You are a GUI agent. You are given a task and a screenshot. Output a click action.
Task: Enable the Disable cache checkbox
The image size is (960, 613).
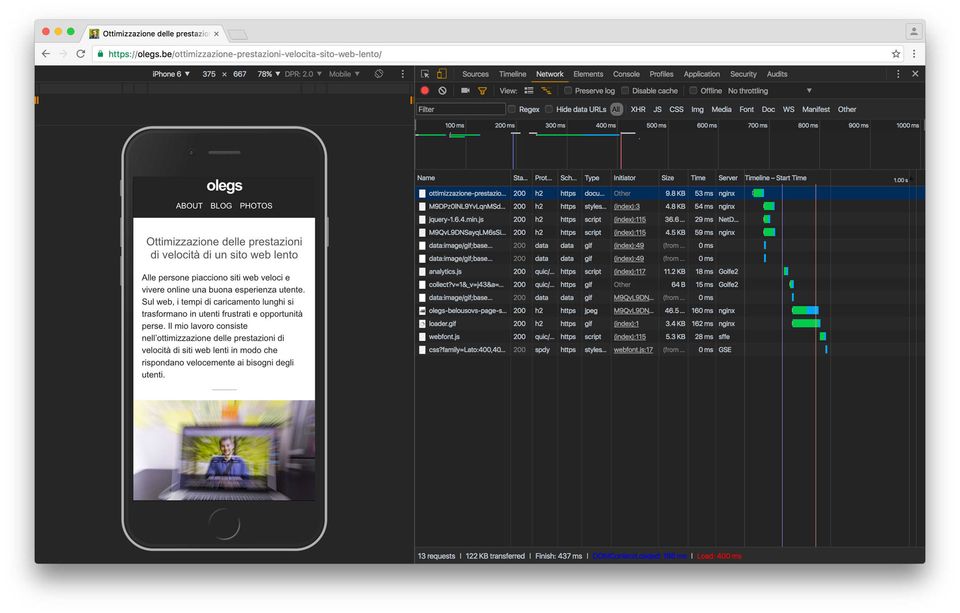coord(625,91)
